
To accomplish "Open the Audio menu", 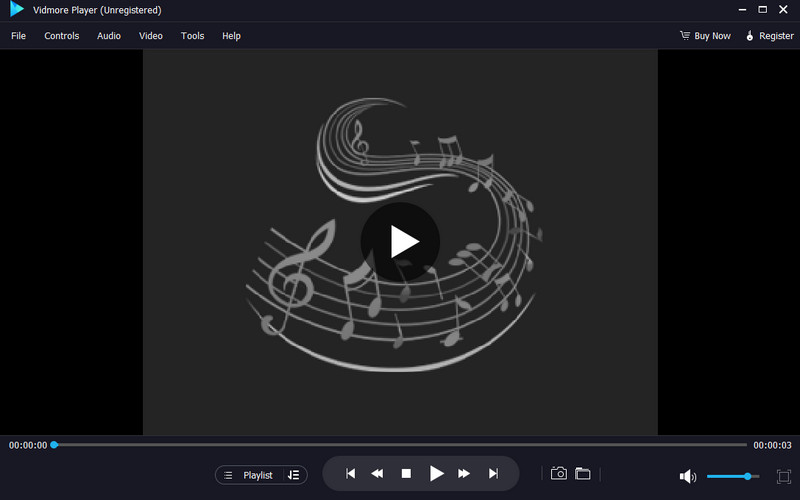I will tap(109, 36).
